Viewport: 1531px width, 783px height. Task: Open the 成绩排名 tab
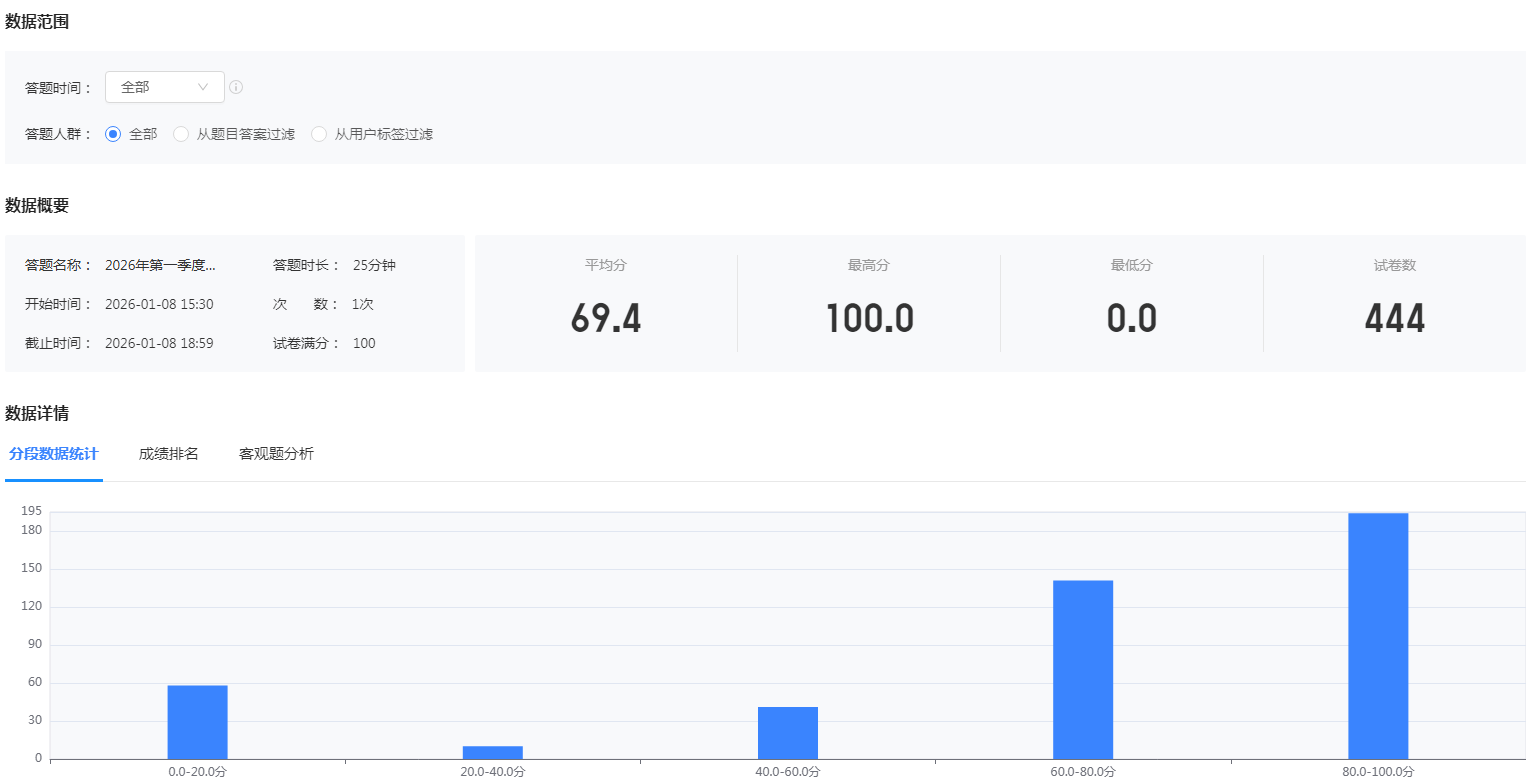pos(169,454)
